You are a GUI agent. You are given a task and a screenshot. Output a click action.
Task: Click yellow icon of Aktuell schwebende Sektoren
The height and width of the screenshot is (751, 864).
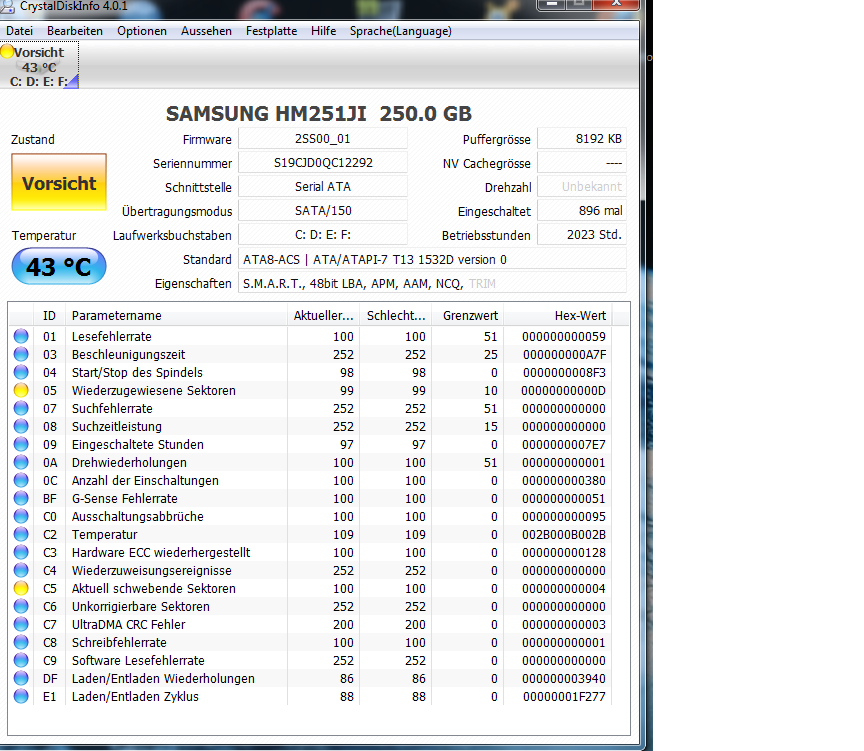point(21,588)
